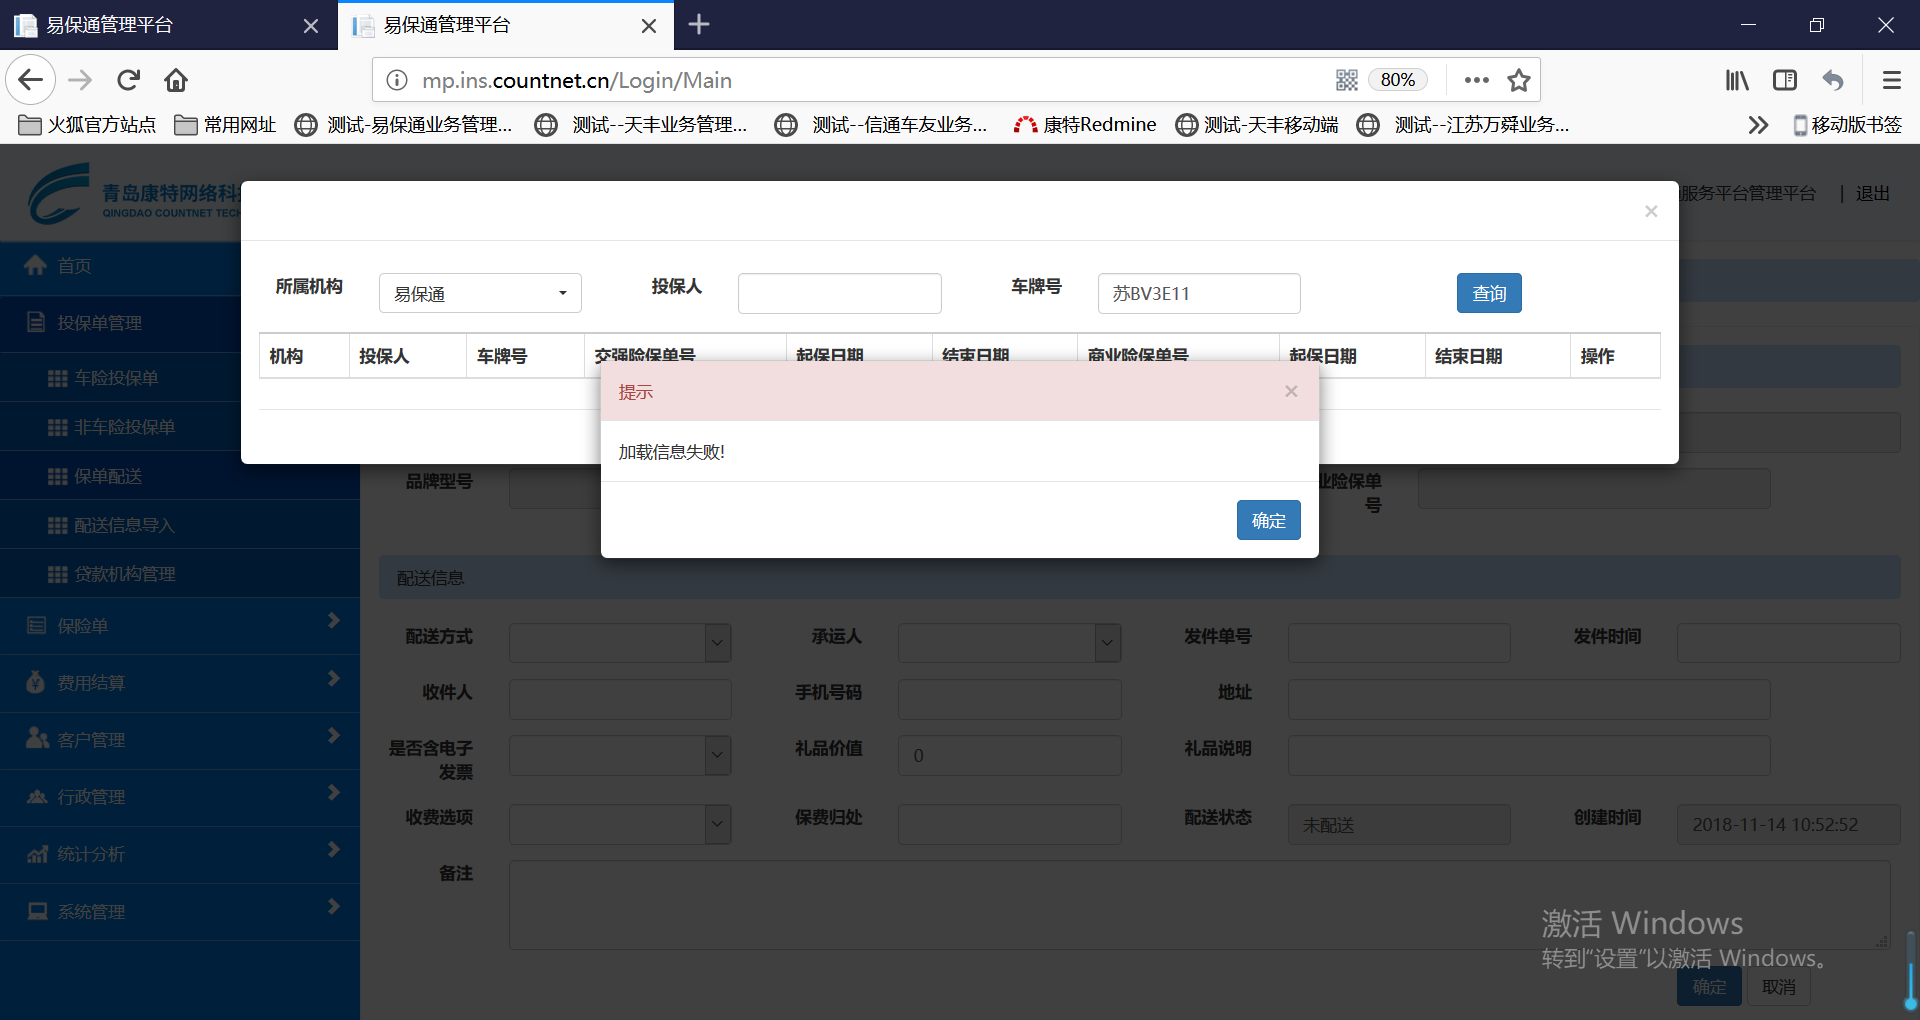Viewport: 1920px width, 1020px height.
Task: Click the Firefox home icon
Action: (176, 80)
